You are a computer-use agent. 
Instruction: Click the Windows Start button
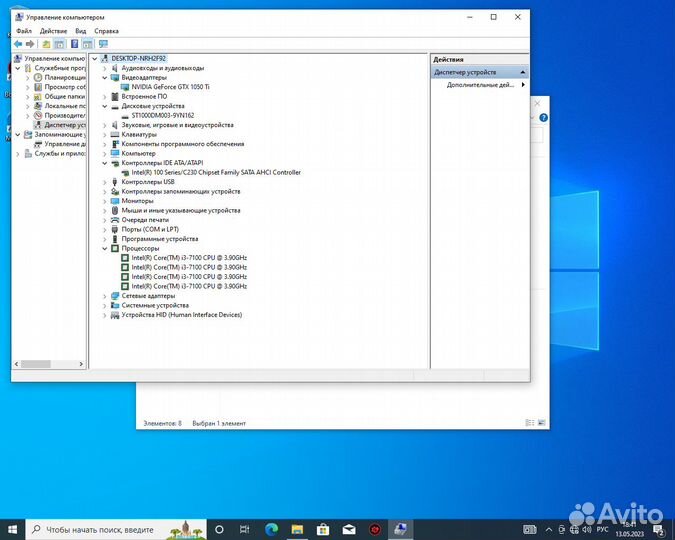[x=13, y=528]
